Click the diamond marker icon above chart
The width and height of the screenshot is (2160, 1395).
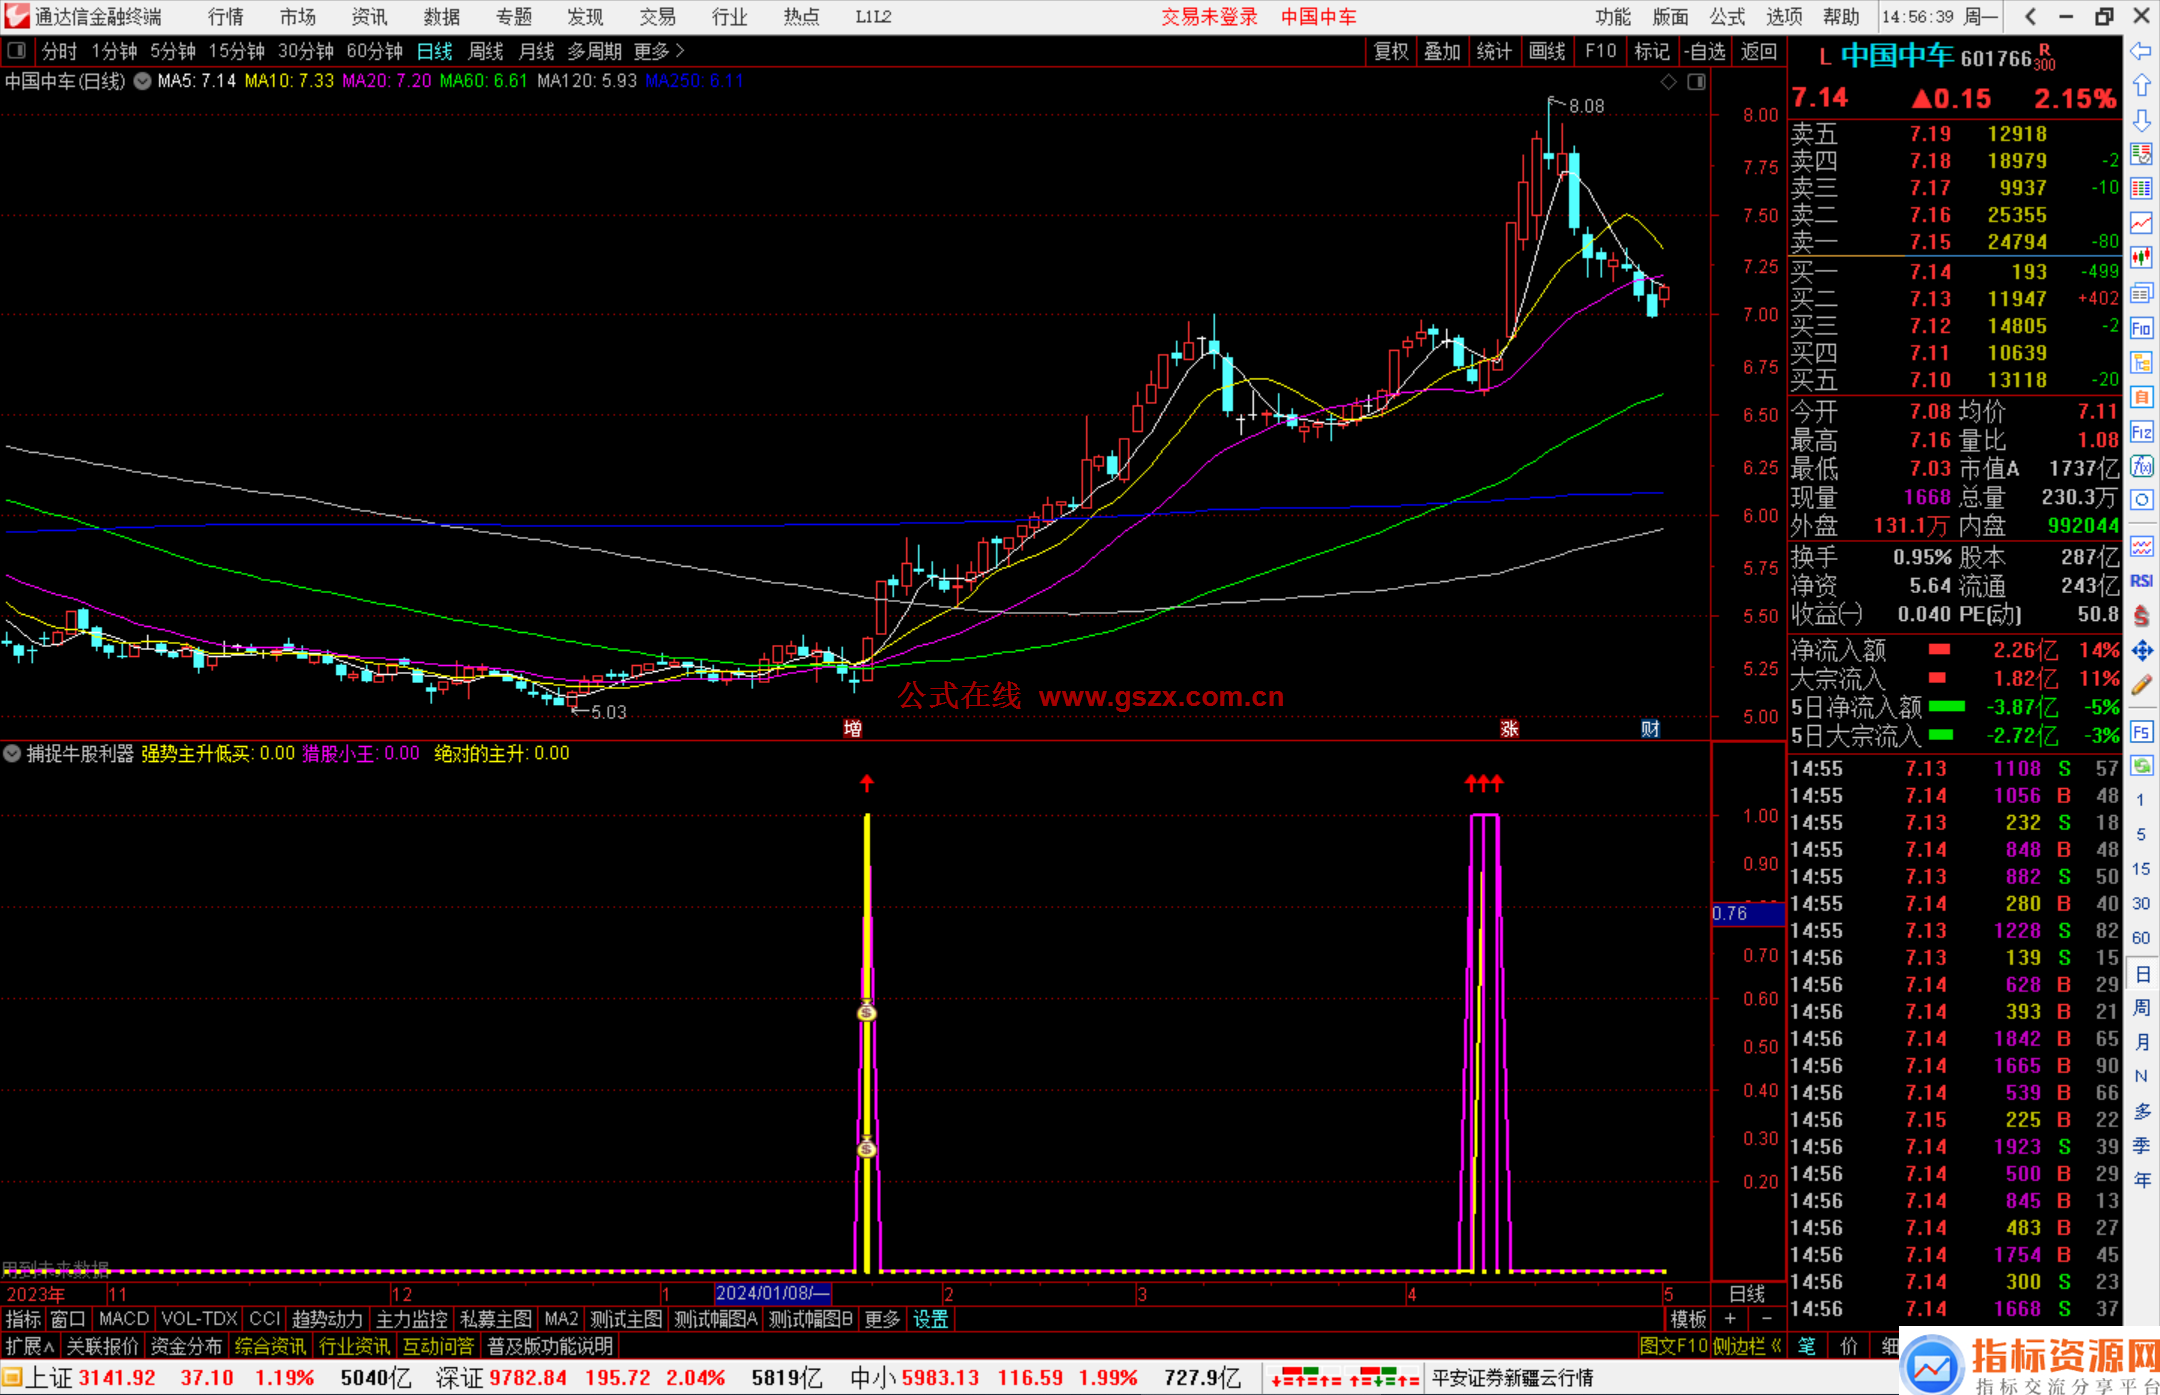coord(1668,82)
